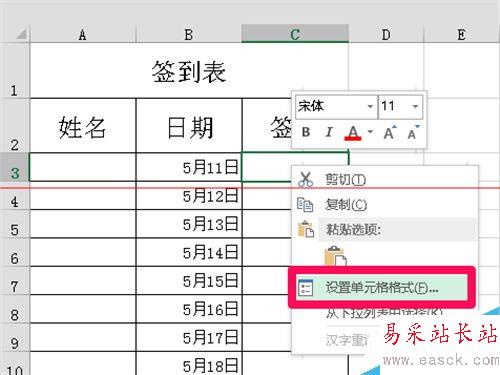Click the cell containing 5月11日

[189, 167]
